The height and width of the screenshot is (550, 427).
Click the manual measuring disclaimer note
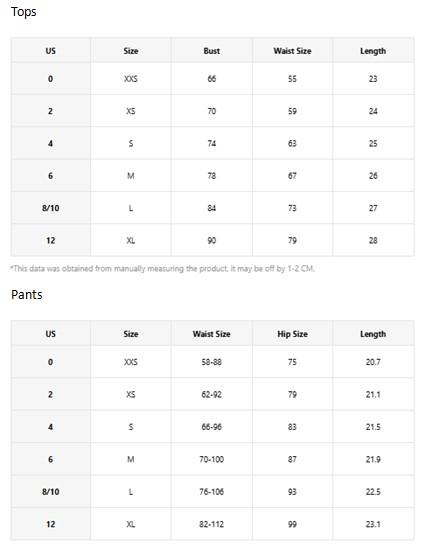pyautogui.click(x=162, y=269)
